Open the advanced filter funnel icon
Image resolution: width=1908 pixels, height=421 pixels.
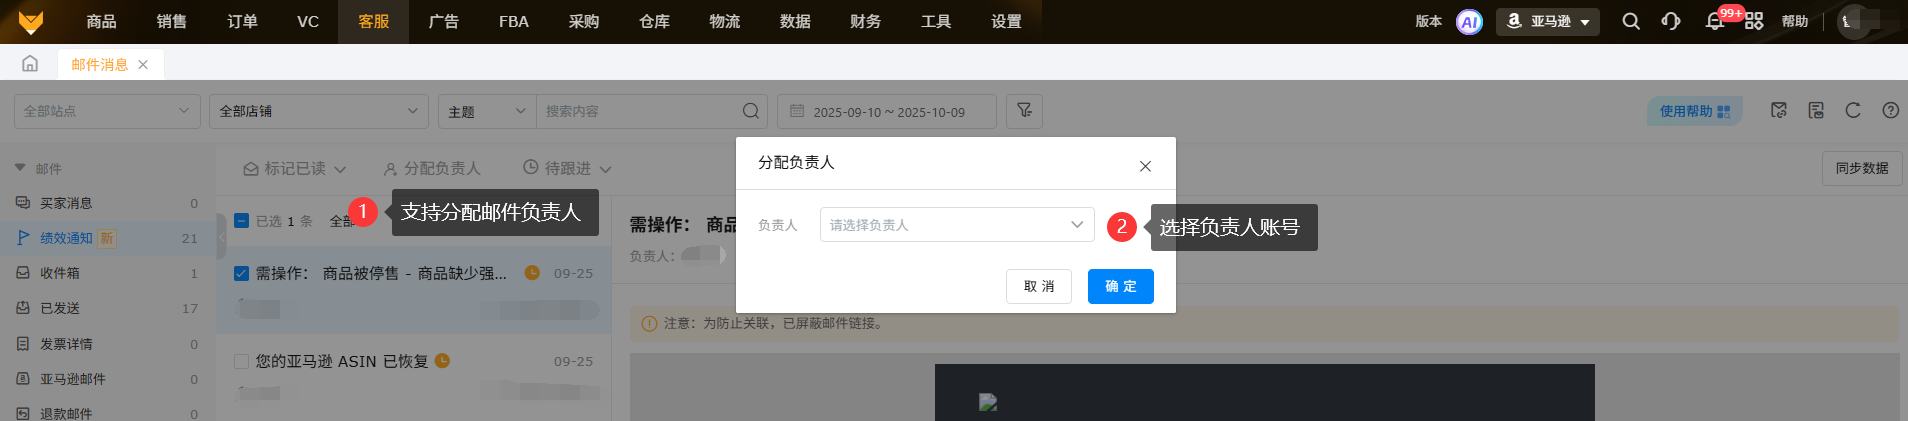point(1024,111)
